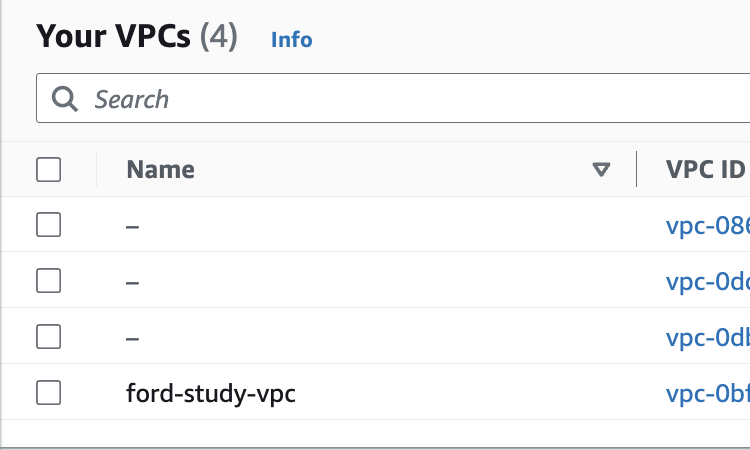
Task: Click the empty name dash in the third row
Action: pos(132,339)
